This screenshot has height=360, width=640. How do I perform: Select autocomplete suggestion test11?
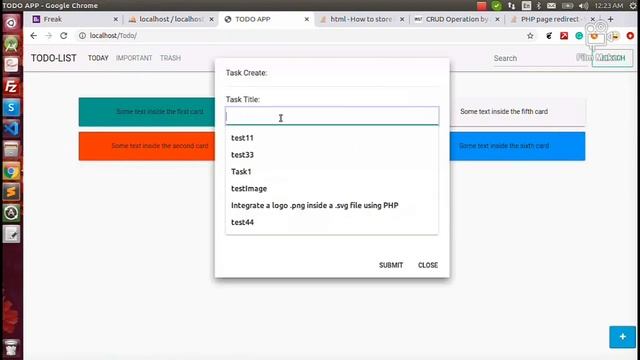[x=332, y=138]
